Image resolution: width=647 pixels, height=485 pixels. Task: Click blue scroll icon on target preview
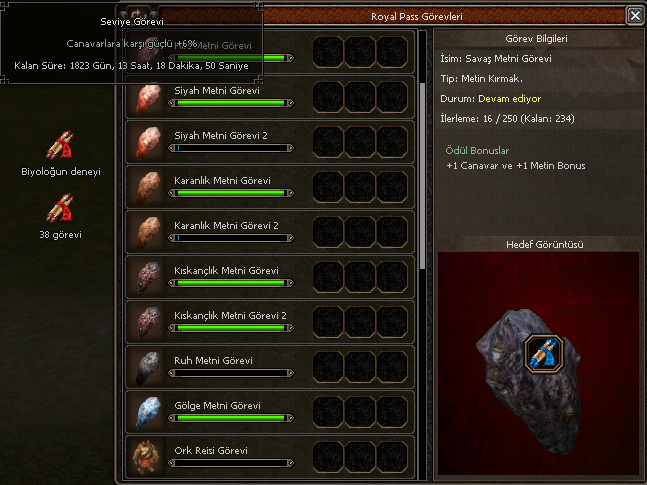click(544, 354)
